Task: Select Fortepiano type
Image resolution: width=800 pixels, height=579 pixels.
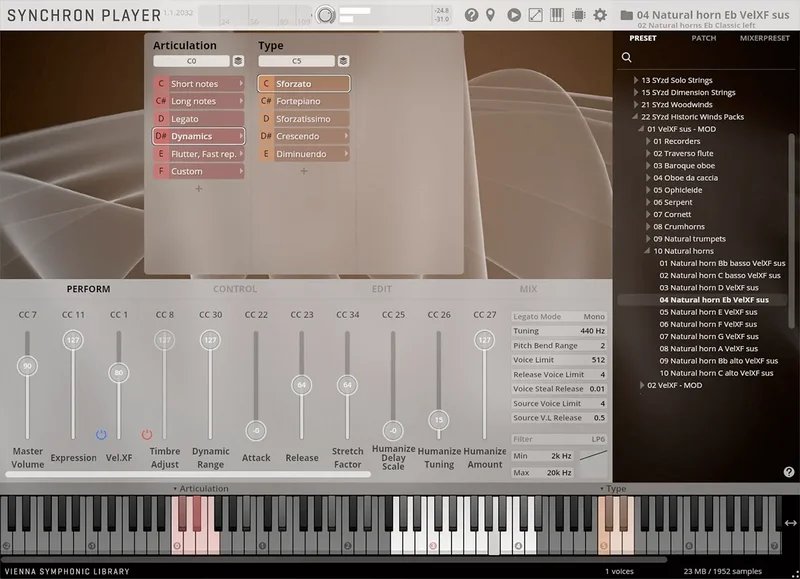Action: (304, 101)
